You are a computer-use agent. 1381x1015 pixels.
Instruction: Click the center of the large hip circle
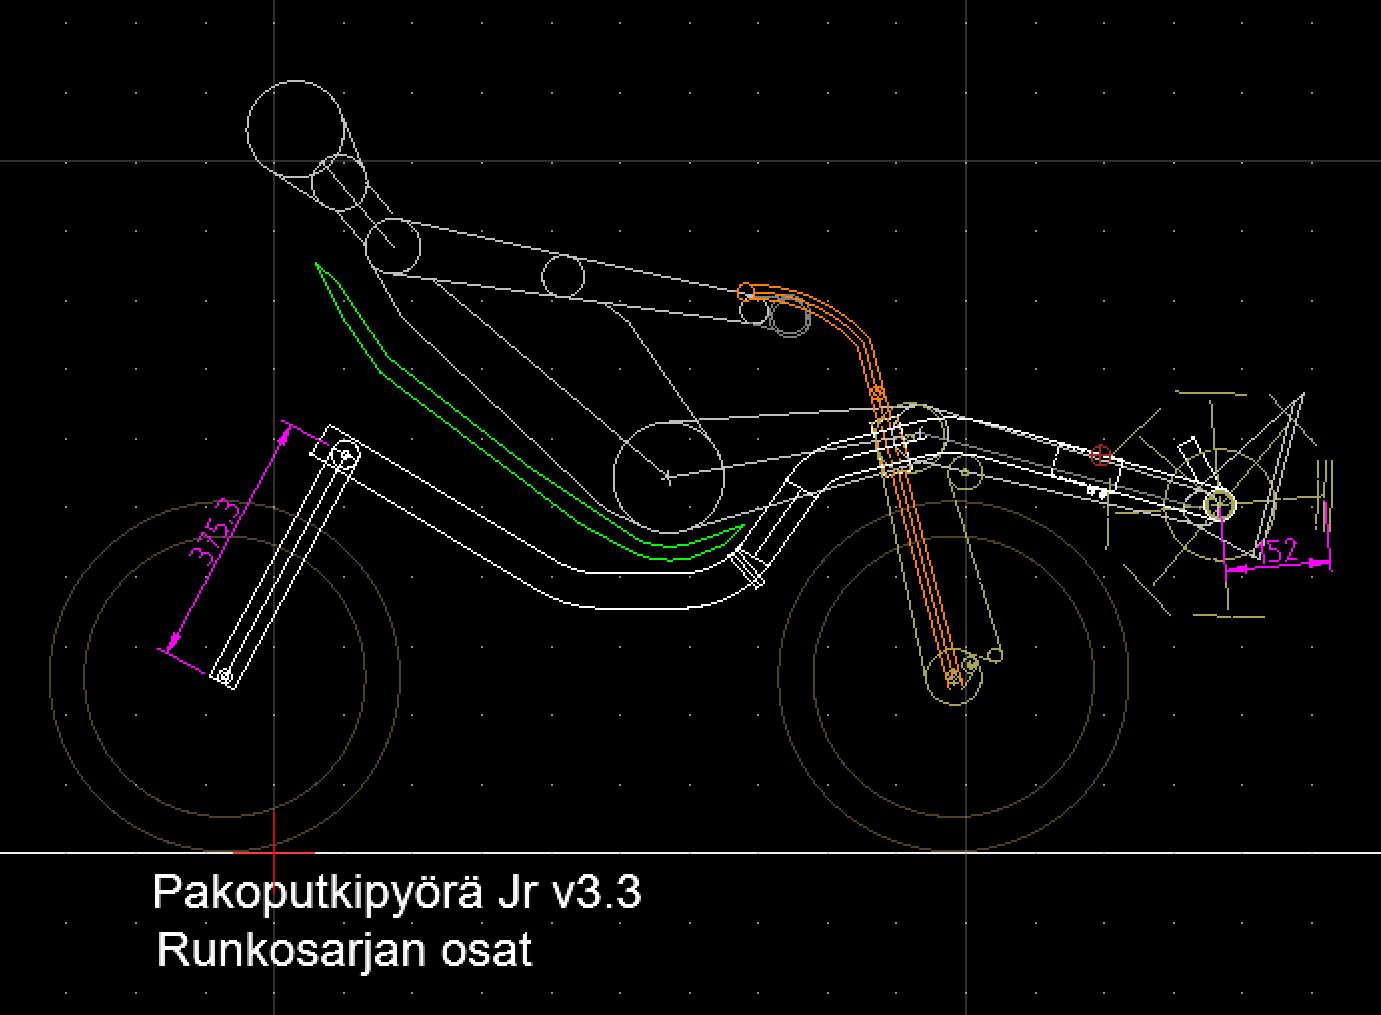668,477
